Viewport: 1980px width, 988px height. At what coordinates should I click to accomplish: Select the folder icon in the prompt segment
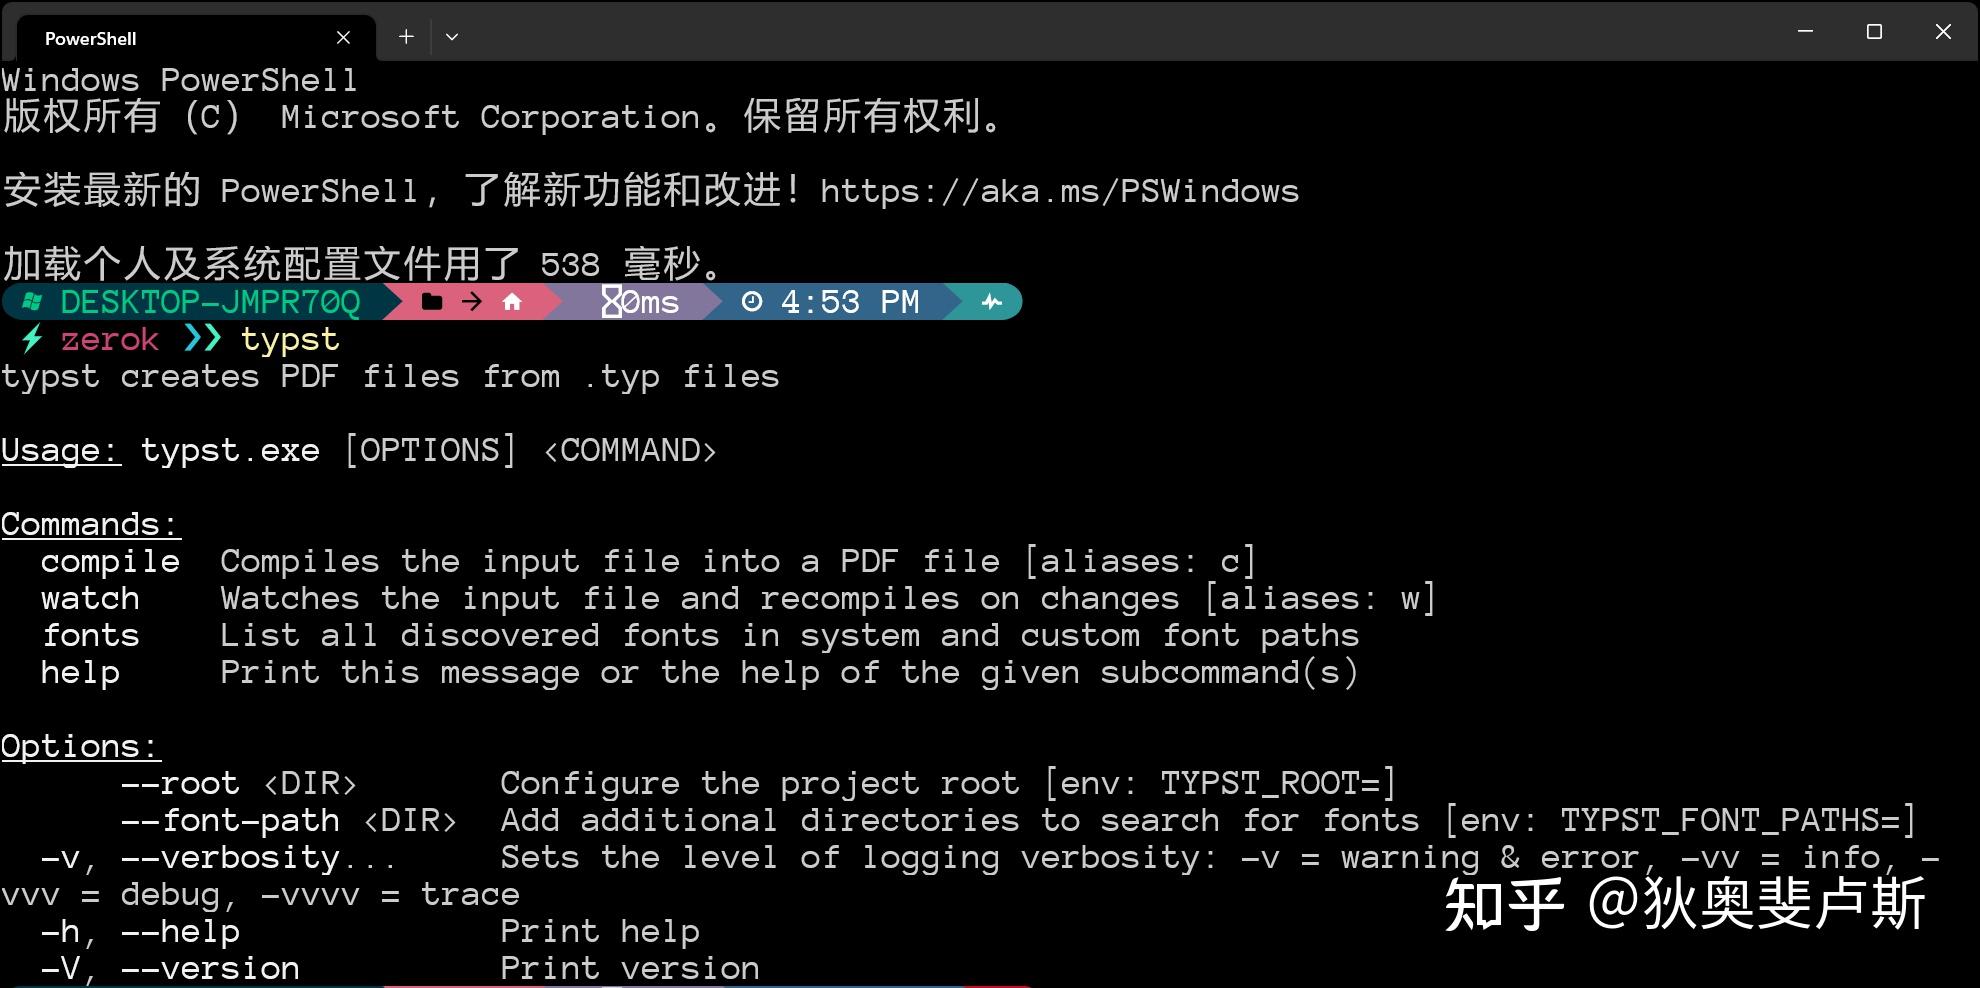[x=432, y=301]
